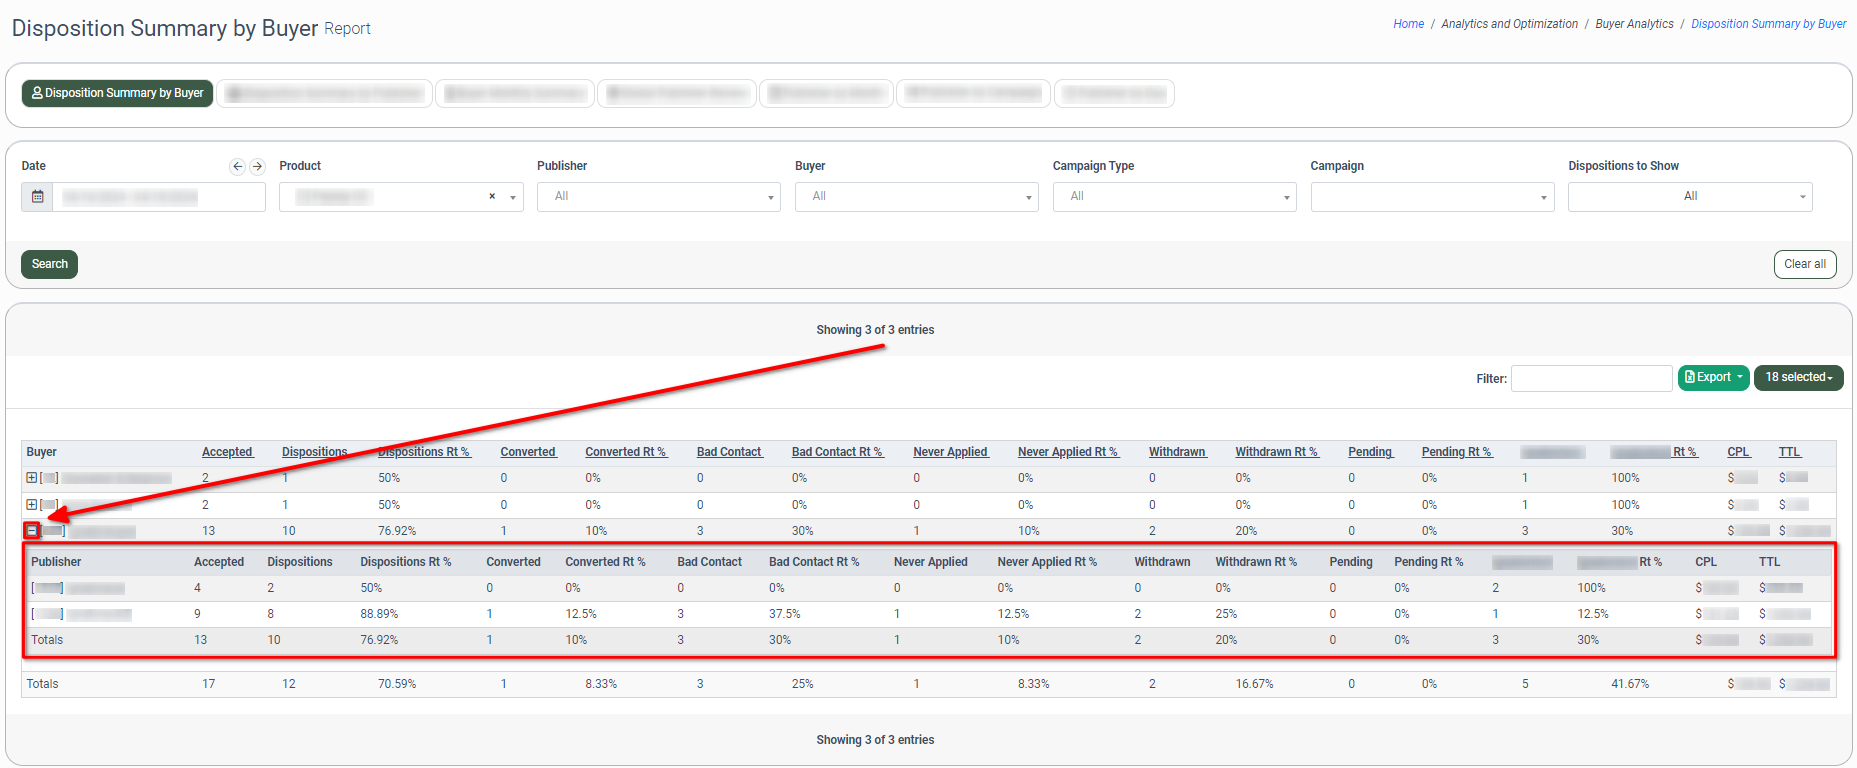Open the Home breadcrumb link
This screenshot has height=768, width=1857.
(1408, 24)
